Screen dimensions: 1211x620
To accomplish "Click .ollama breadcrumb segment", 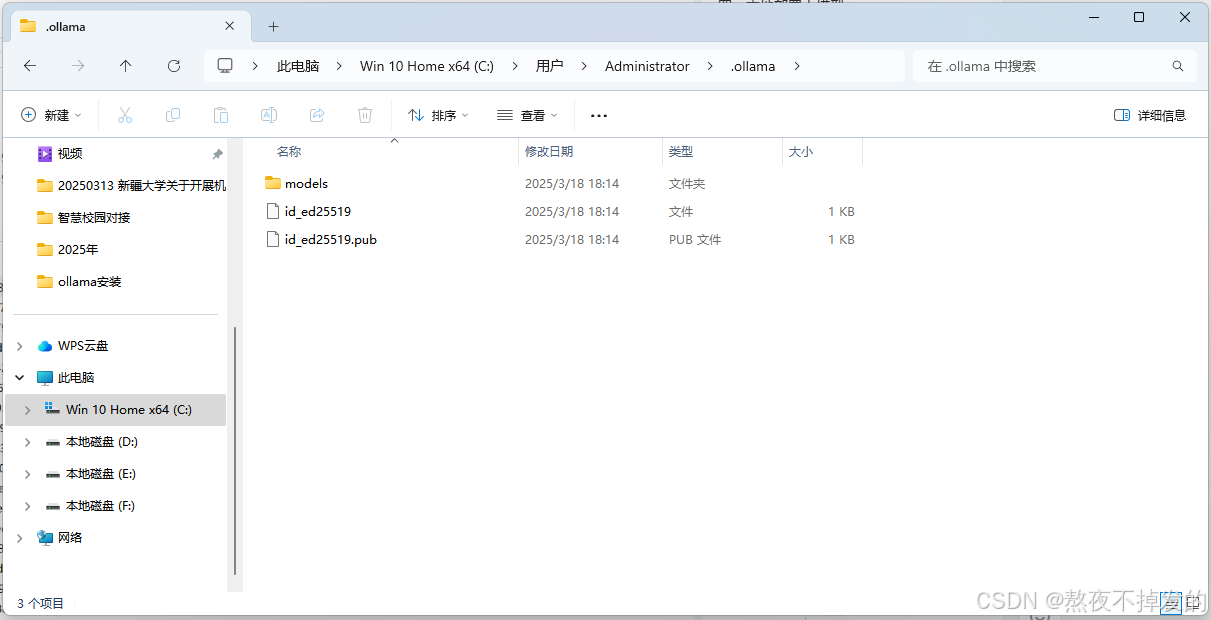I will pos(753,66).
